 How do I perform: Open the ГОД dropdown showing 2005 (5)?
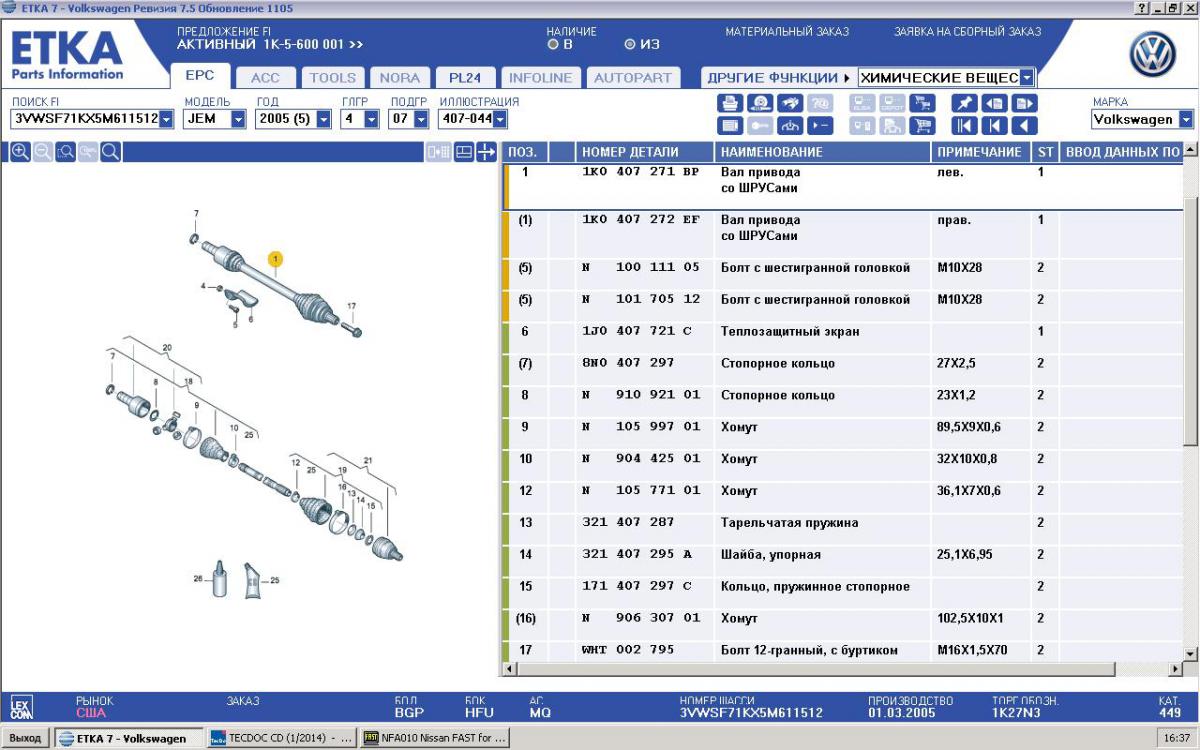[x=324, y=119]
